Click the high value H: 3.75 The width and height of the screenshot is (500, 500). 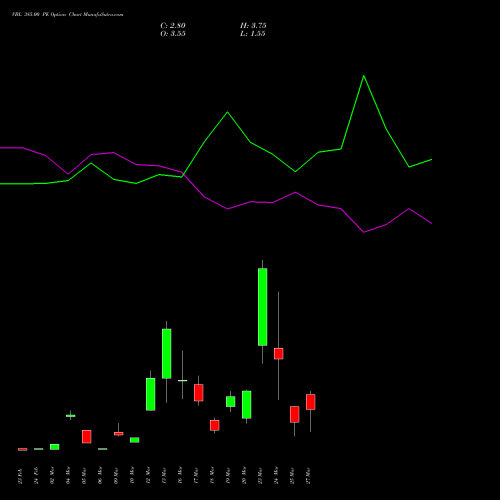click(x=253, y=26)
